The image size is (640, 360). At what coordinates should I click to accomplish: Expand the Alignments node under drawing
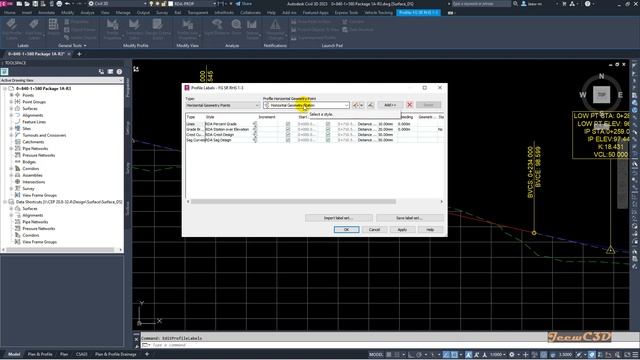pyautogui.click(x=11, y=115)
